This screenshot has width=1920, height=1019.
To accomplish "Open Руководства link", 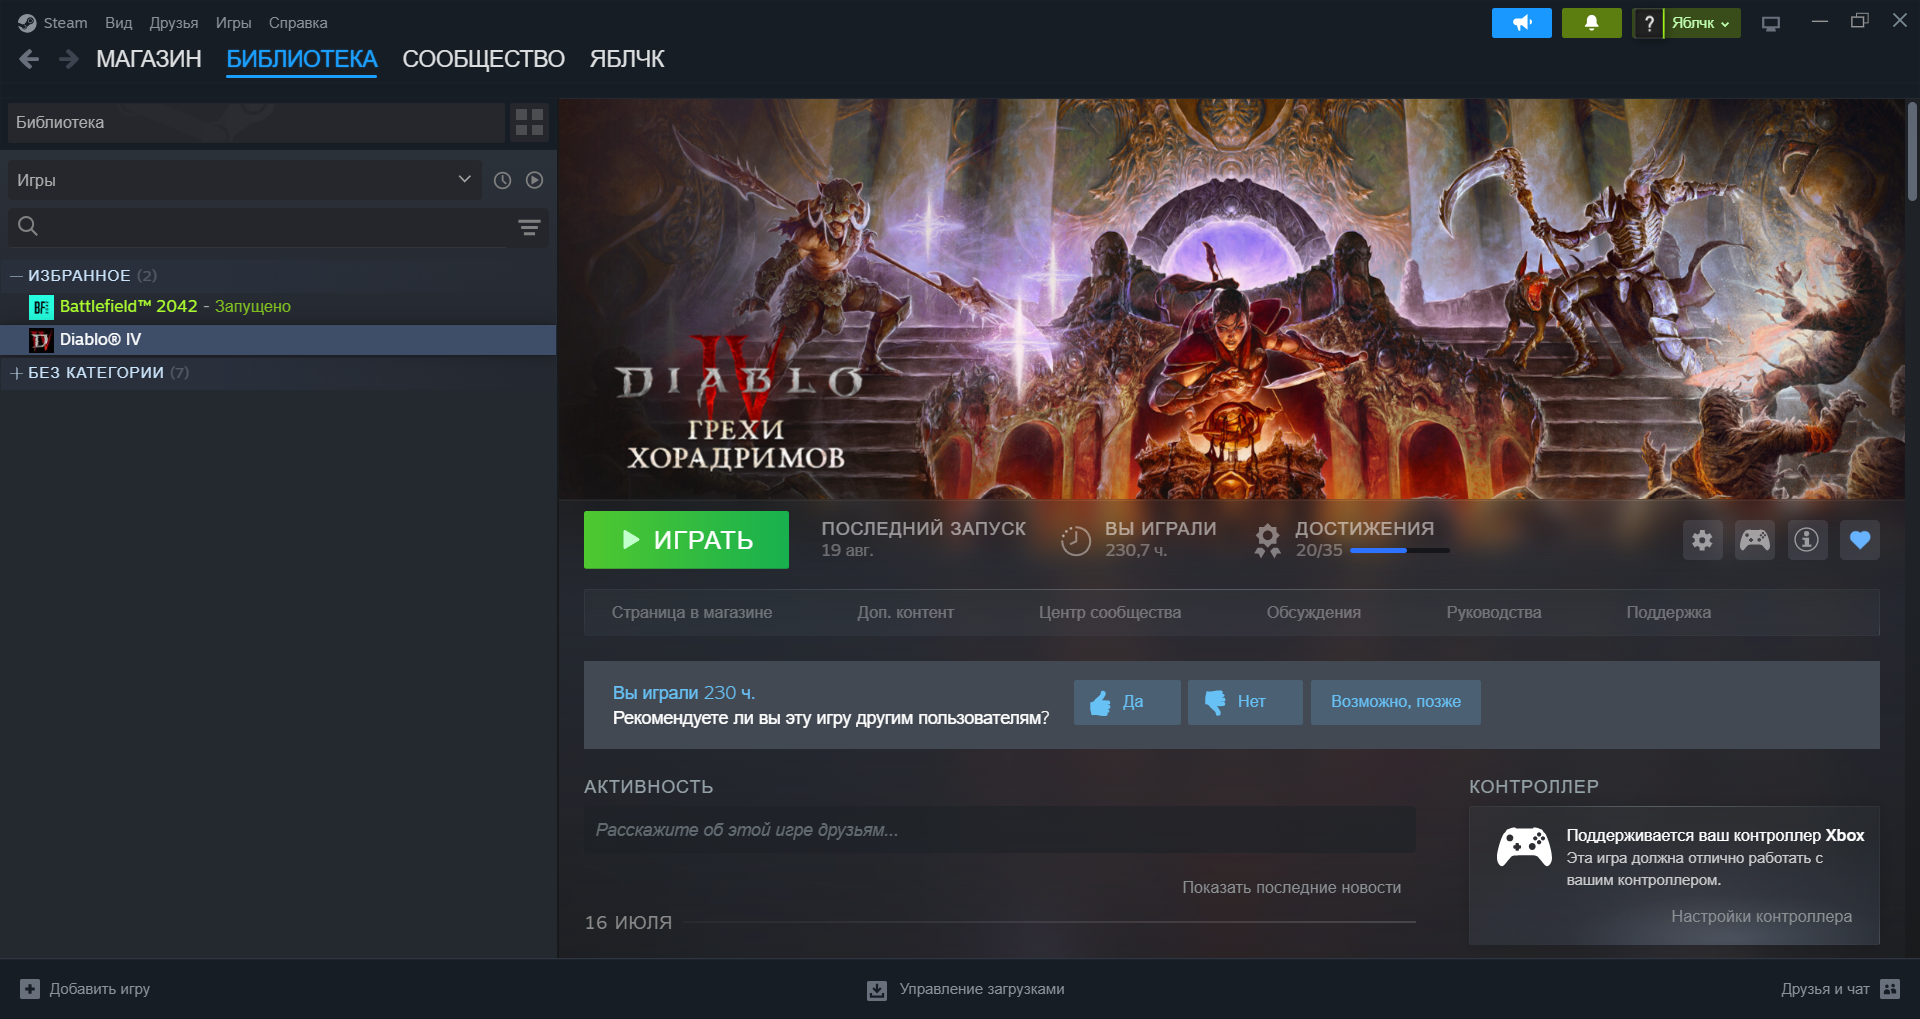I will [x=1494, y=612].
